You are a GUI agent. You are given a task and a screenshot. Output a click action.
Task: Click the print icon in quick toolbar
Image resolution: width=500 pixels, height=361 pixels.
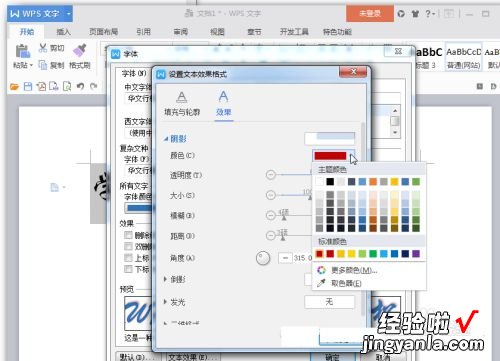54,86
